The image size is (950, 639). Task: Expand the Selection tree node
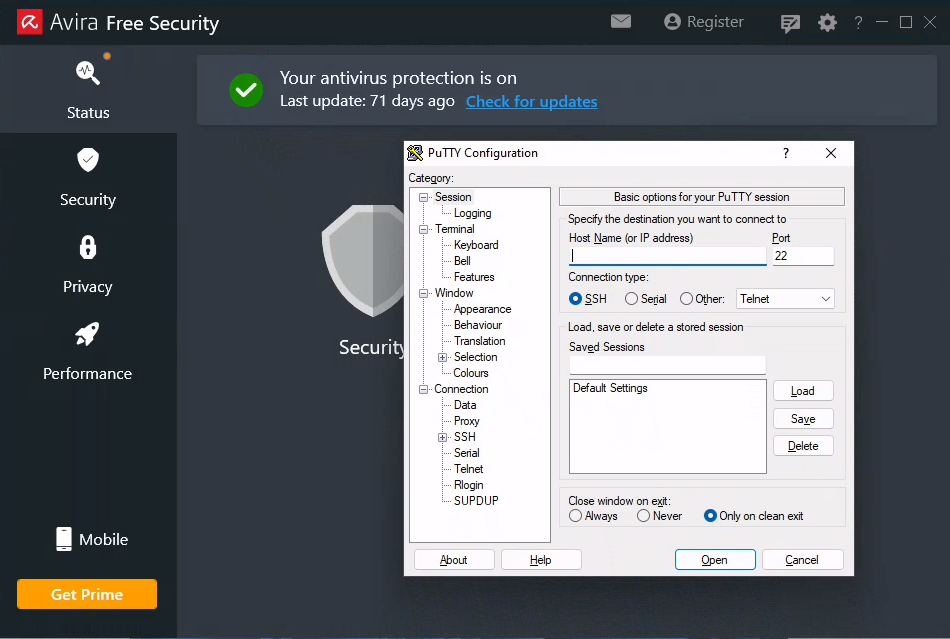442,357
